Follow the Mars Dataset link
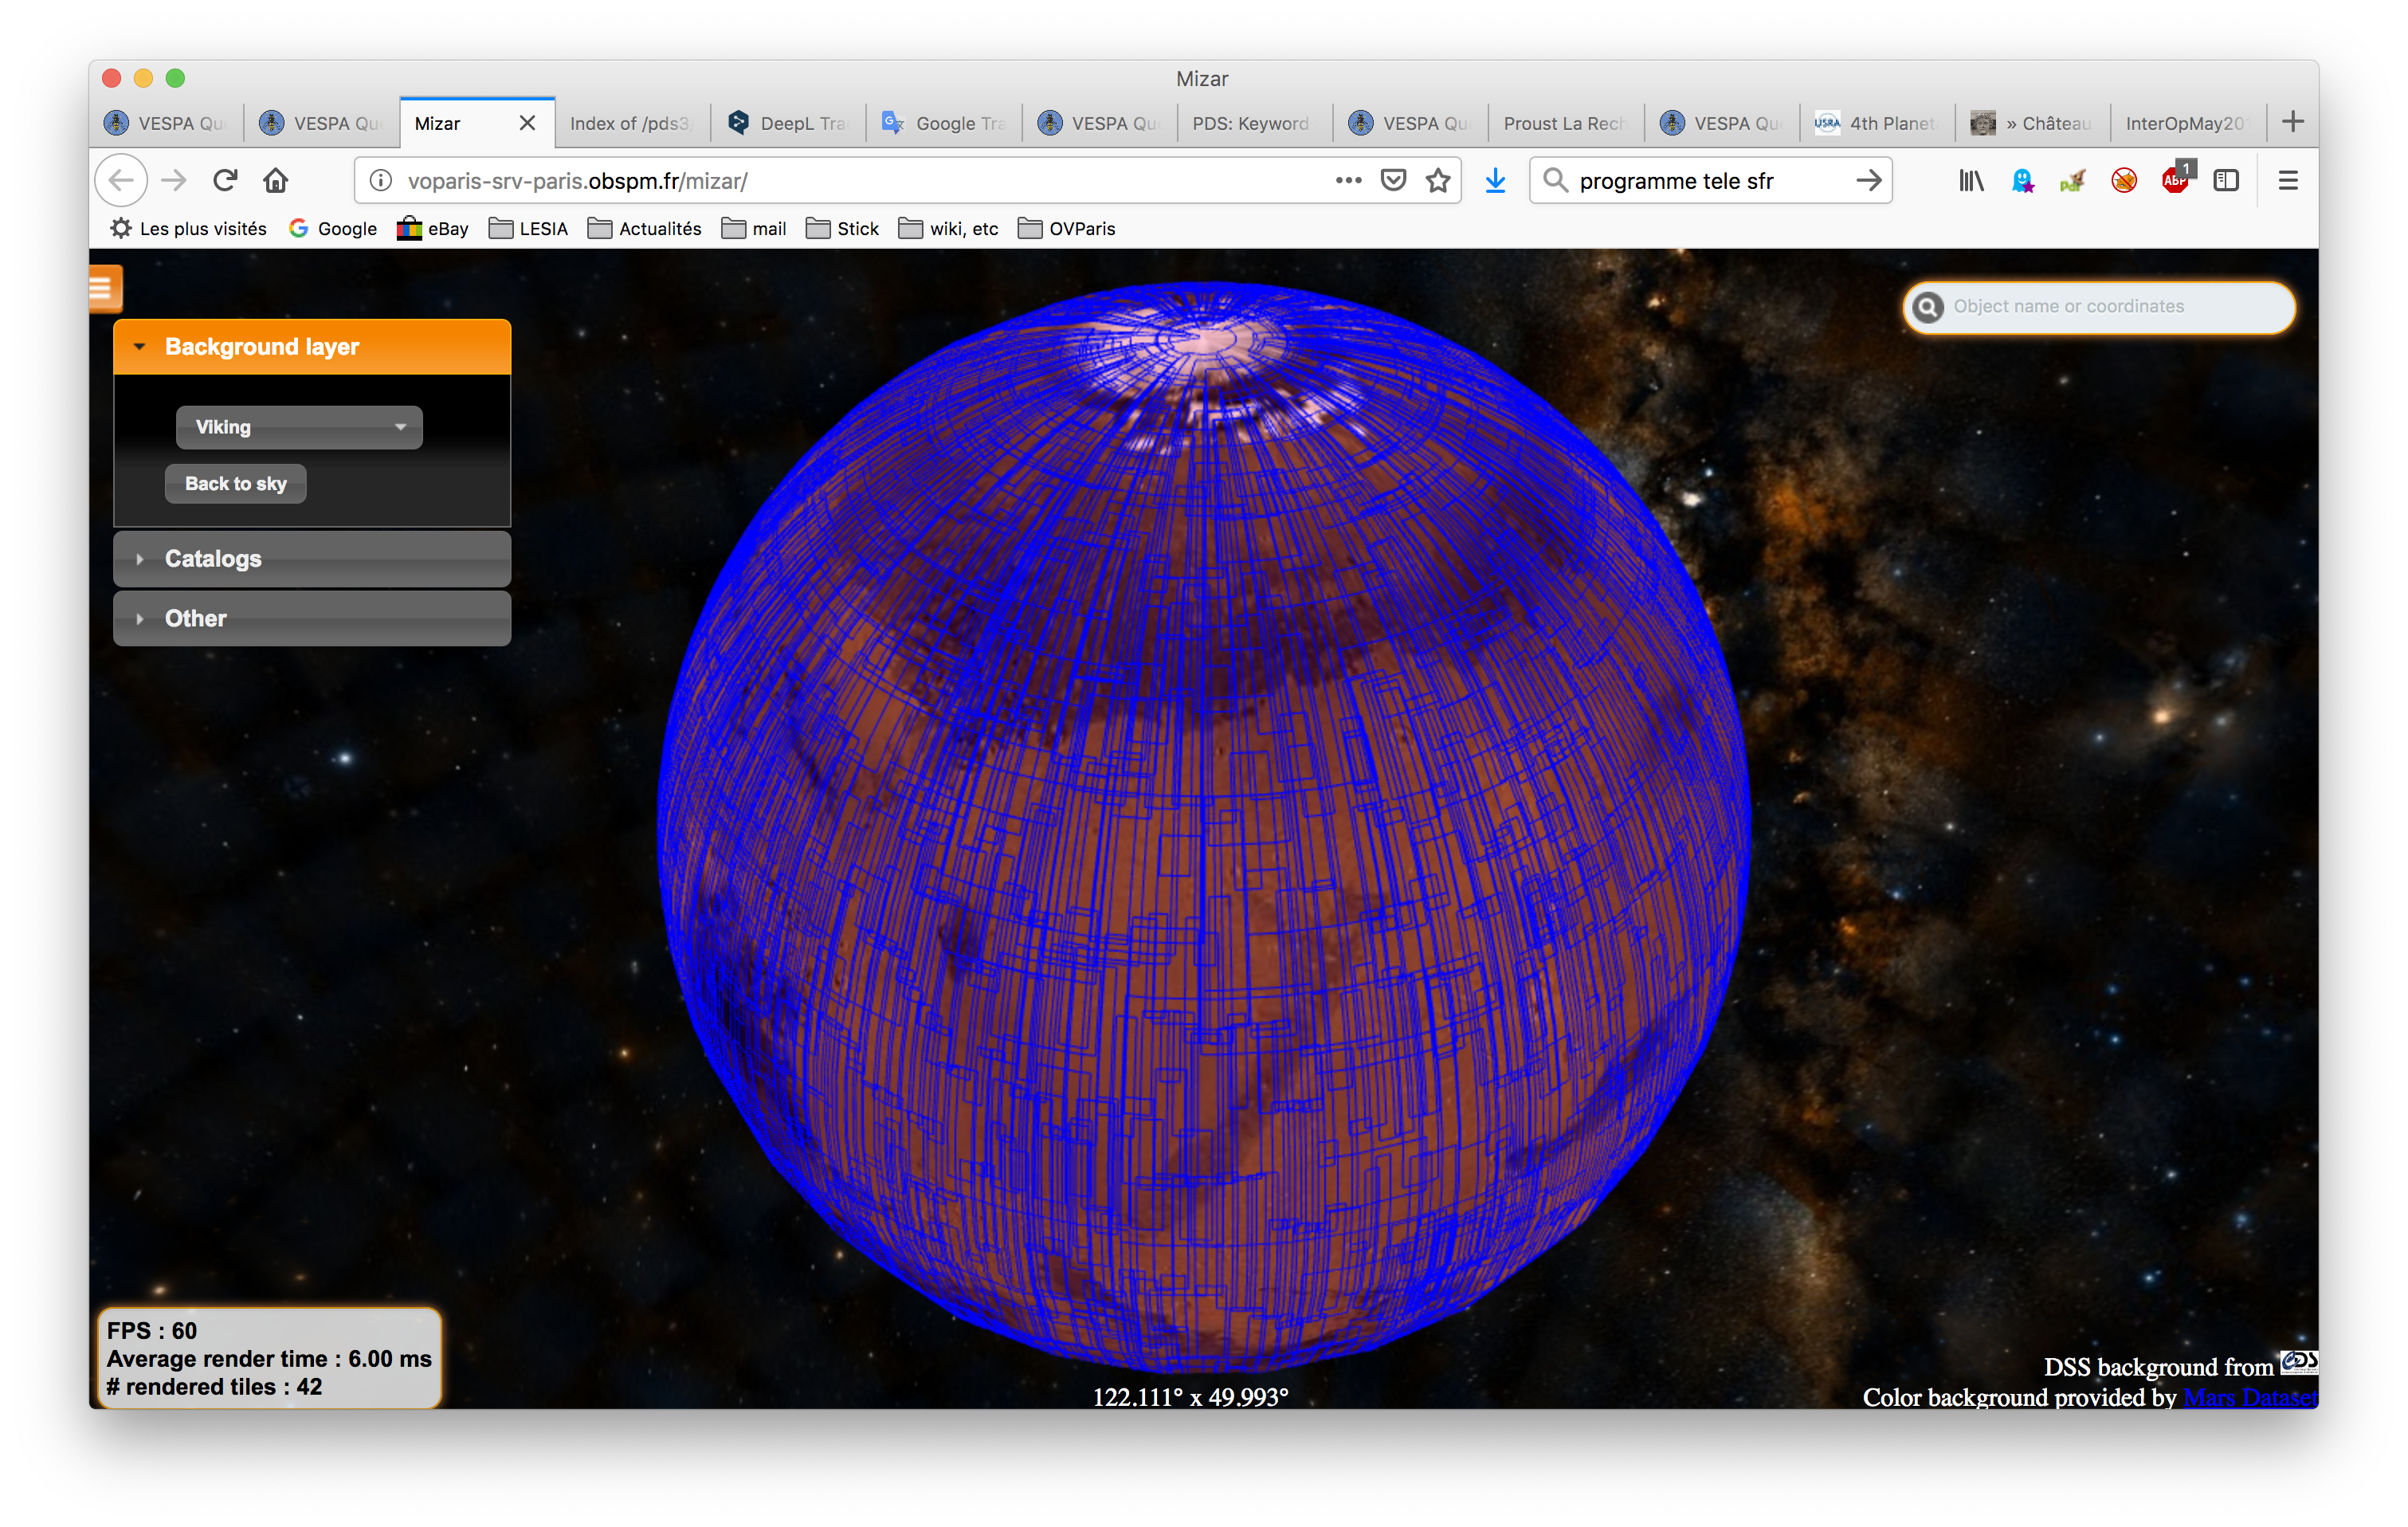This screenshot has height=1527, width=2408. point(2249,1397)
